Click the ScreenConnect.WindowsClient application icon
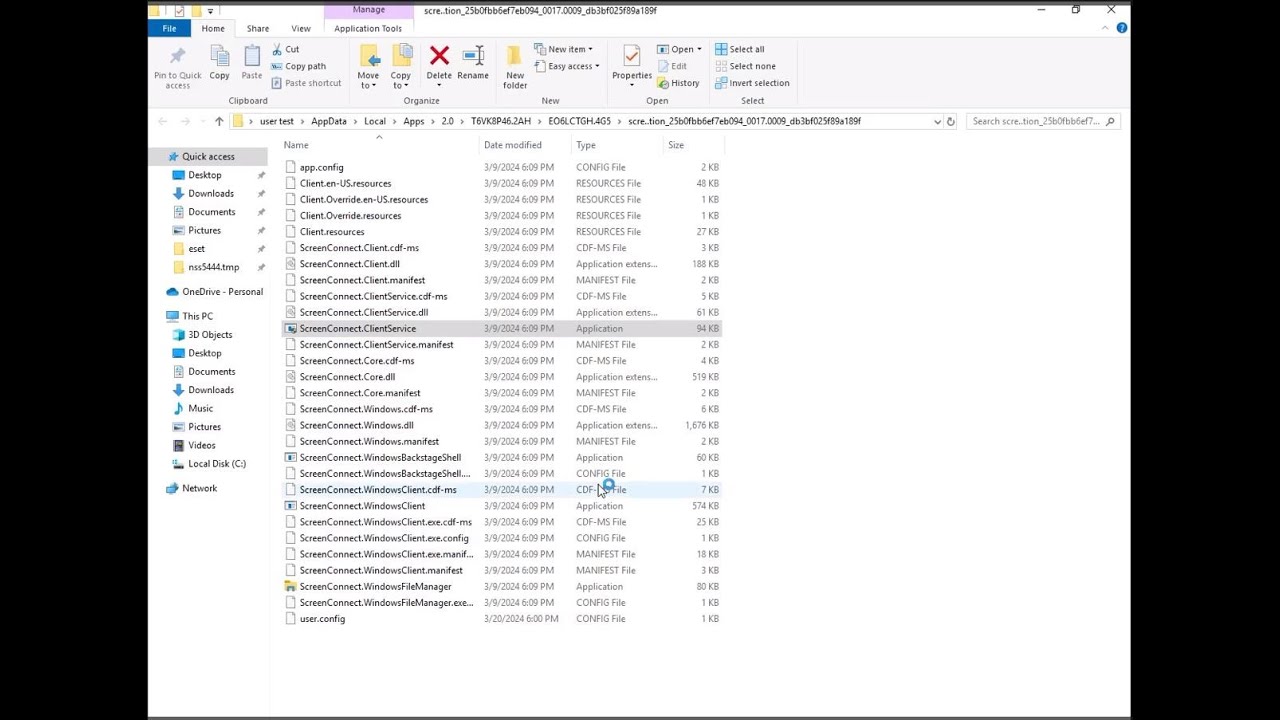The height and width of the screenshot is (720, 1280). coord(290,506)
